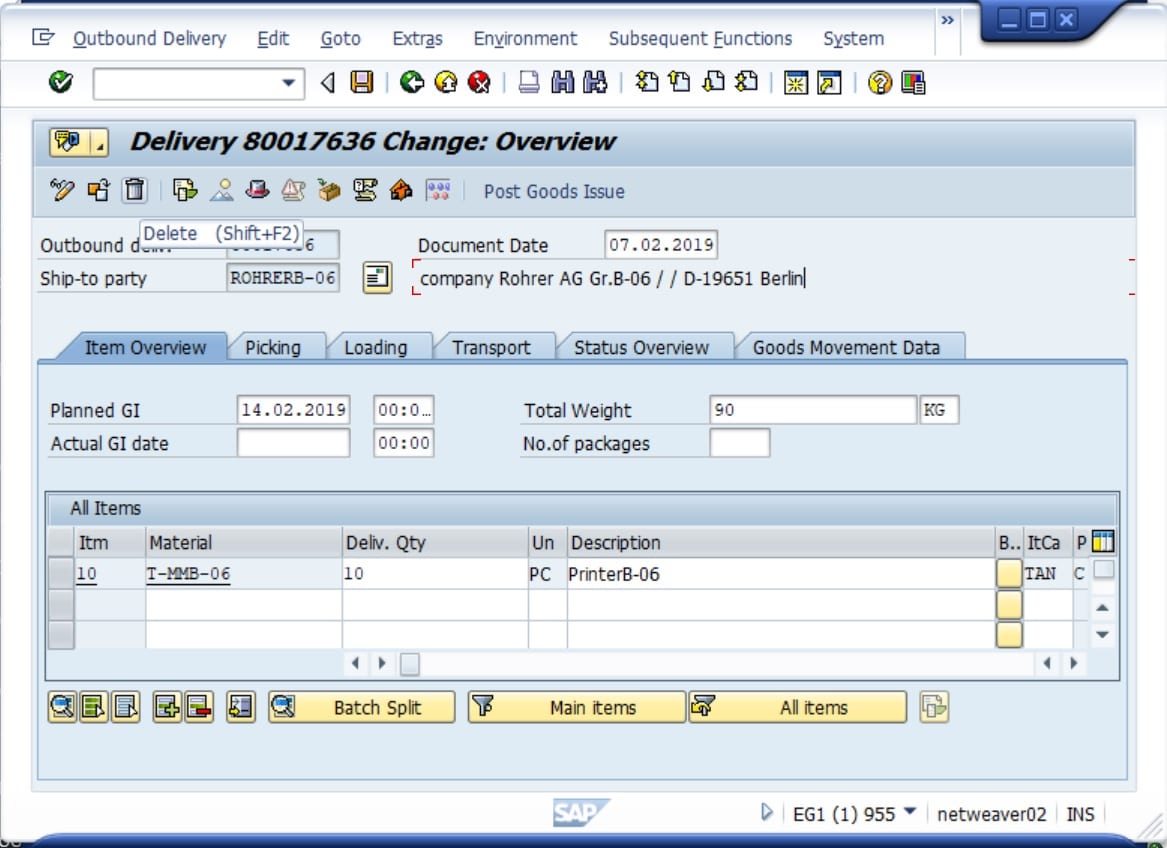Toggle checkbox at end of item 10 row

tap(1104, 570)
